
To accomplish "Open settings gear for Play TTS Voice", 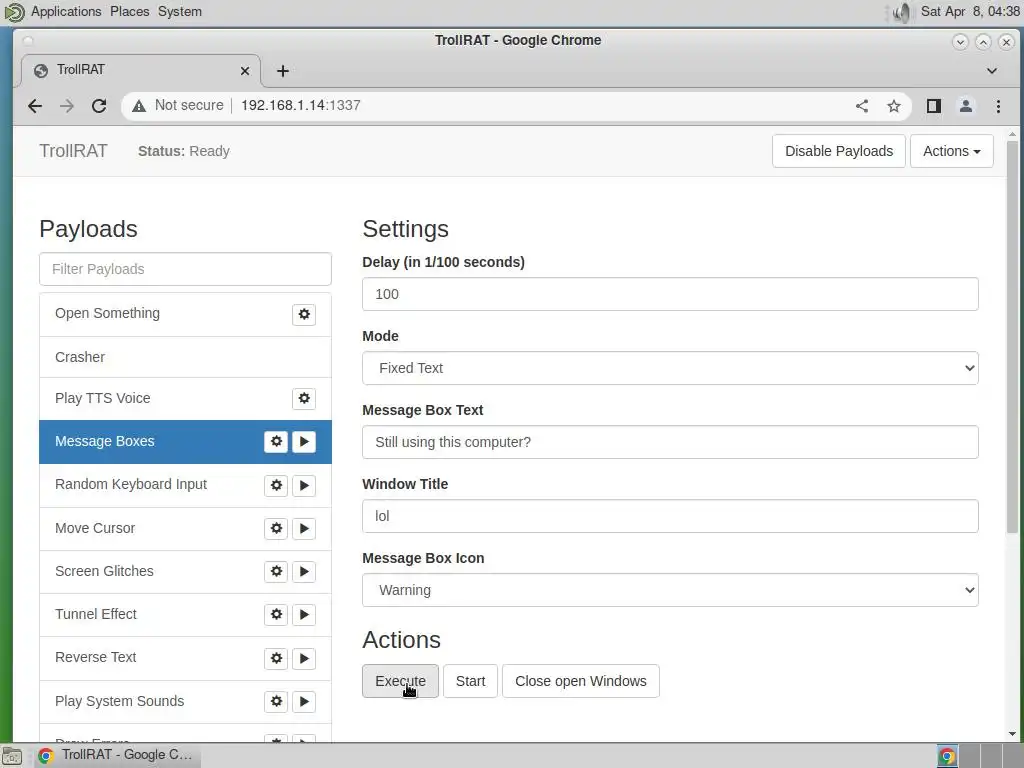I will click(x=304, y=398).
